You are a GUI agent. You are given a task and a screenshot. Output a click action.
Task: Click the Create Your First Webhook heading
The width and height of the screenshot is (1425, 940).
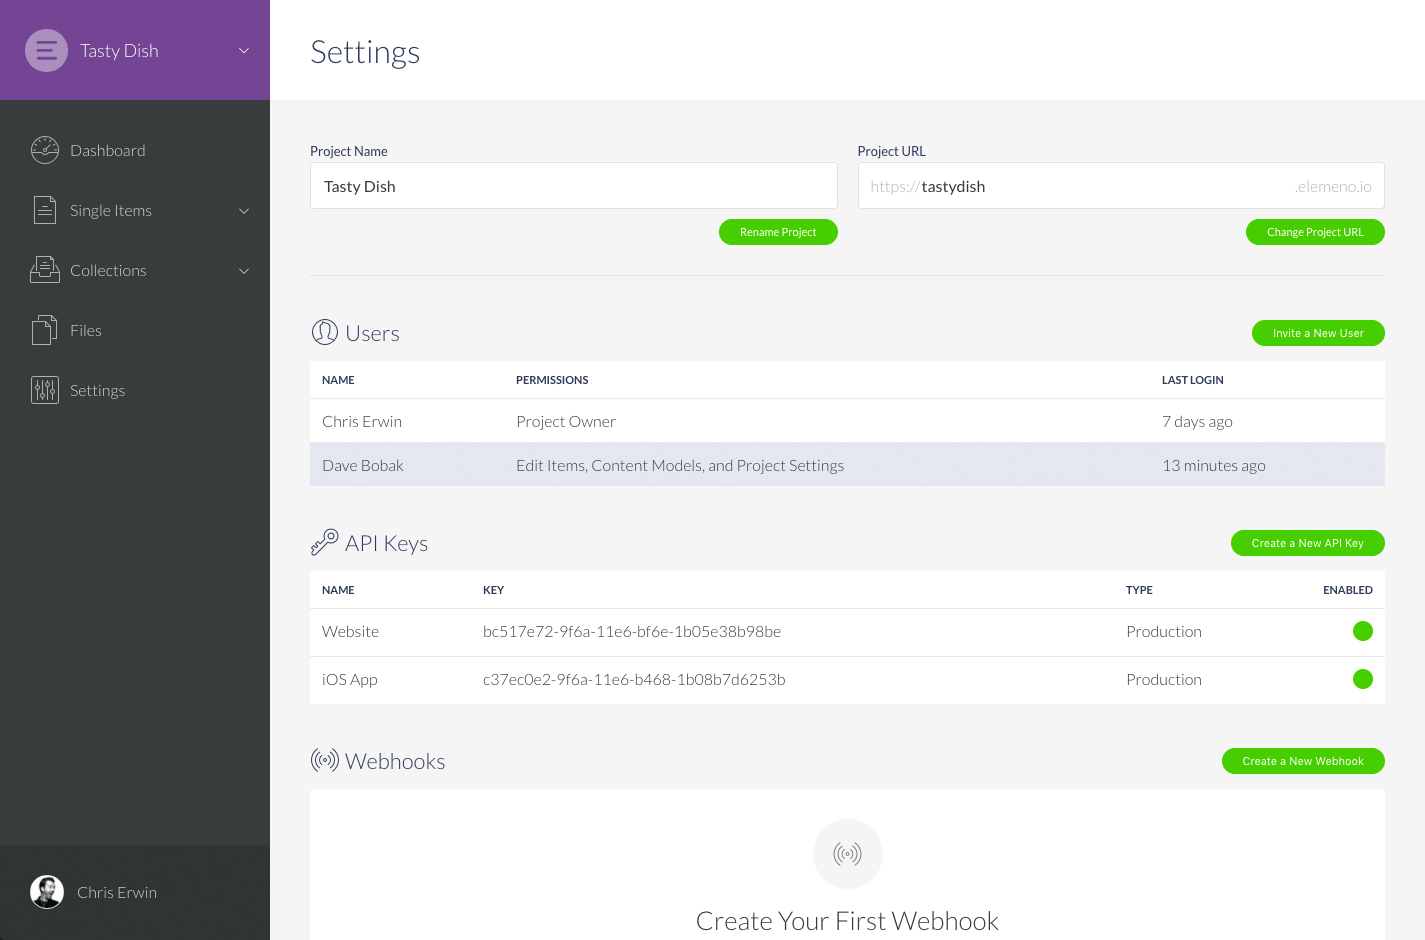(847, 921)
